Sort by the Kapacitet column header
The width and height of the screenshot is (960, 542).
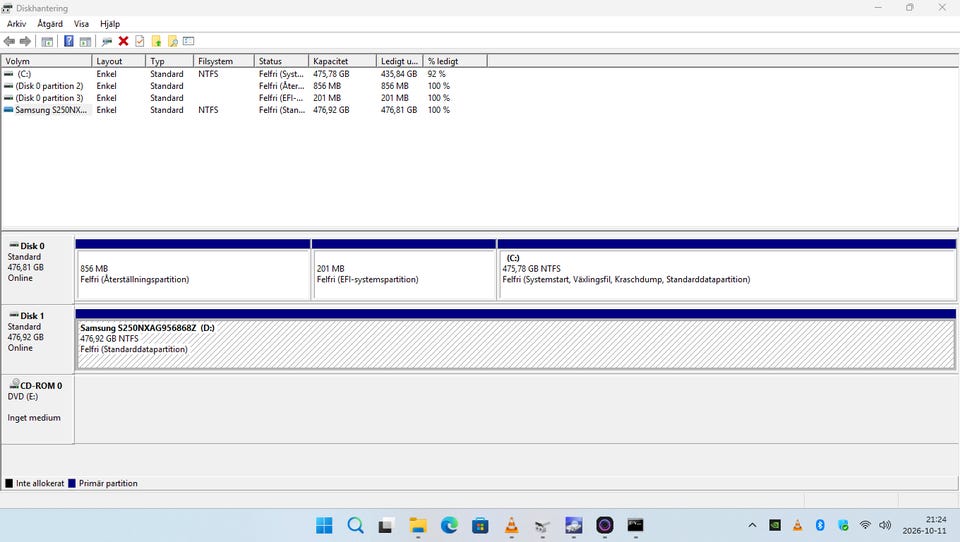point(342,61)
